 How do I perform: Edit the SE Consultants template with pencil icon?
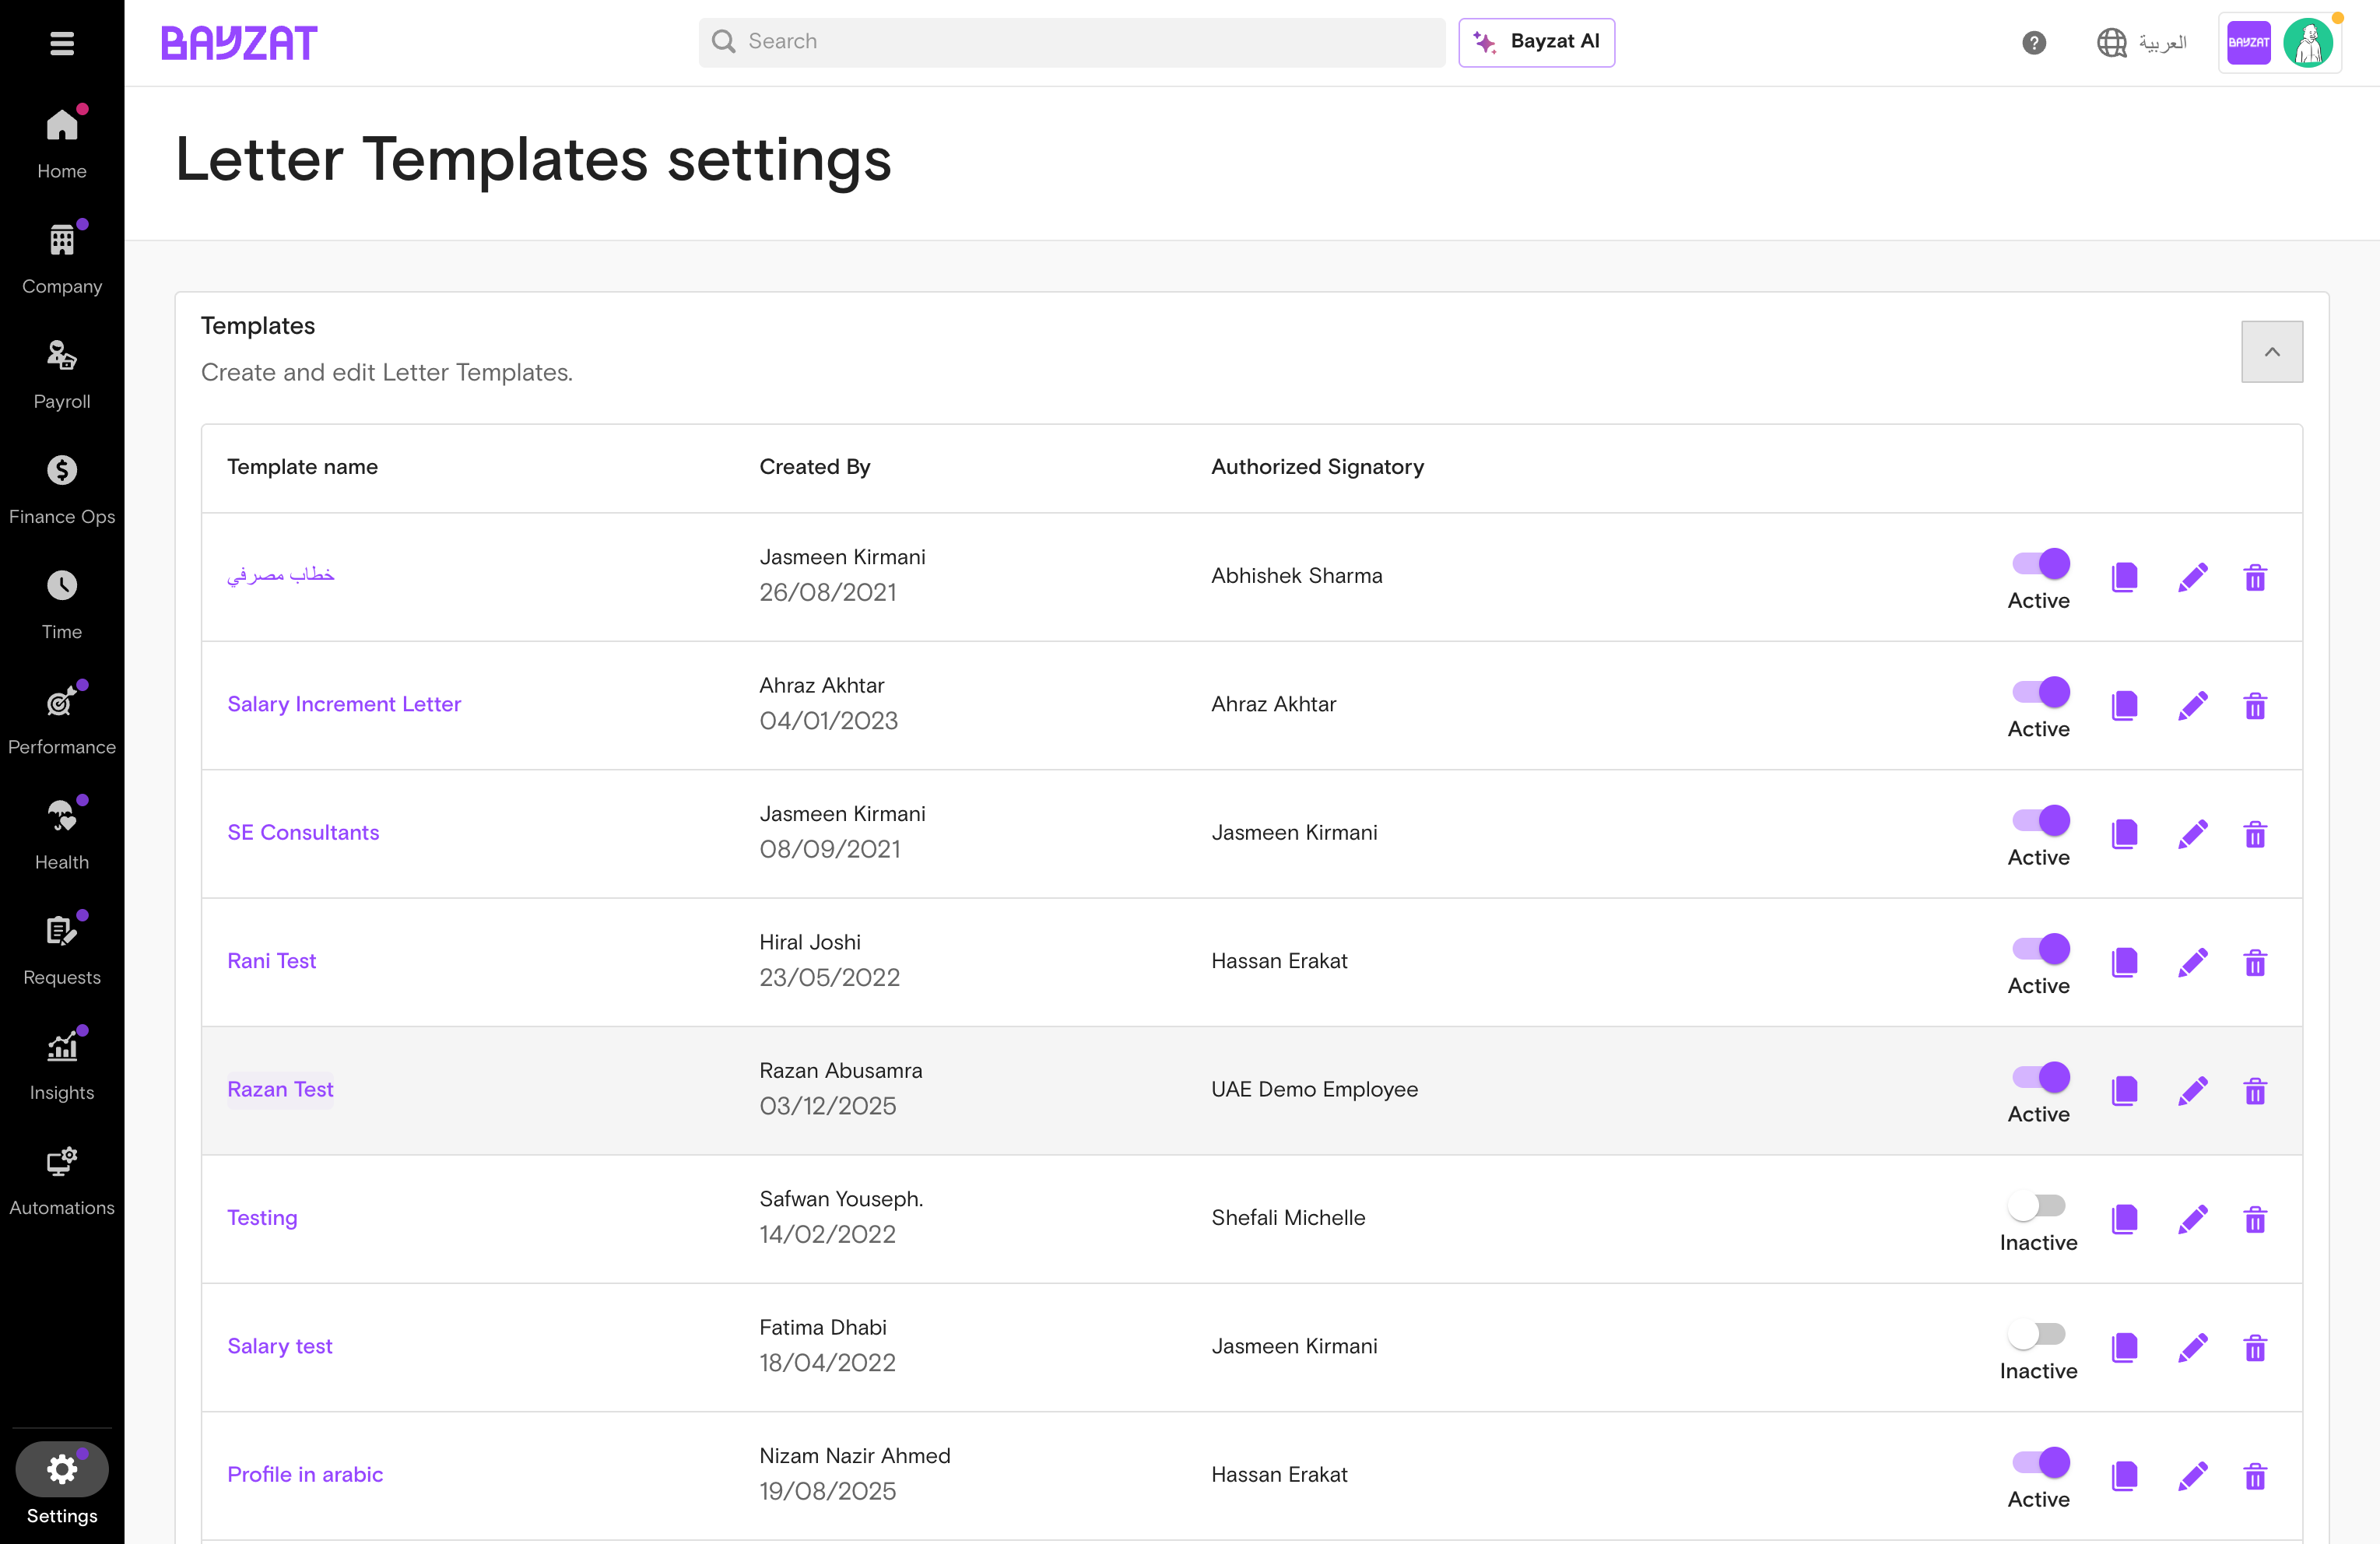click(2192, 834)
